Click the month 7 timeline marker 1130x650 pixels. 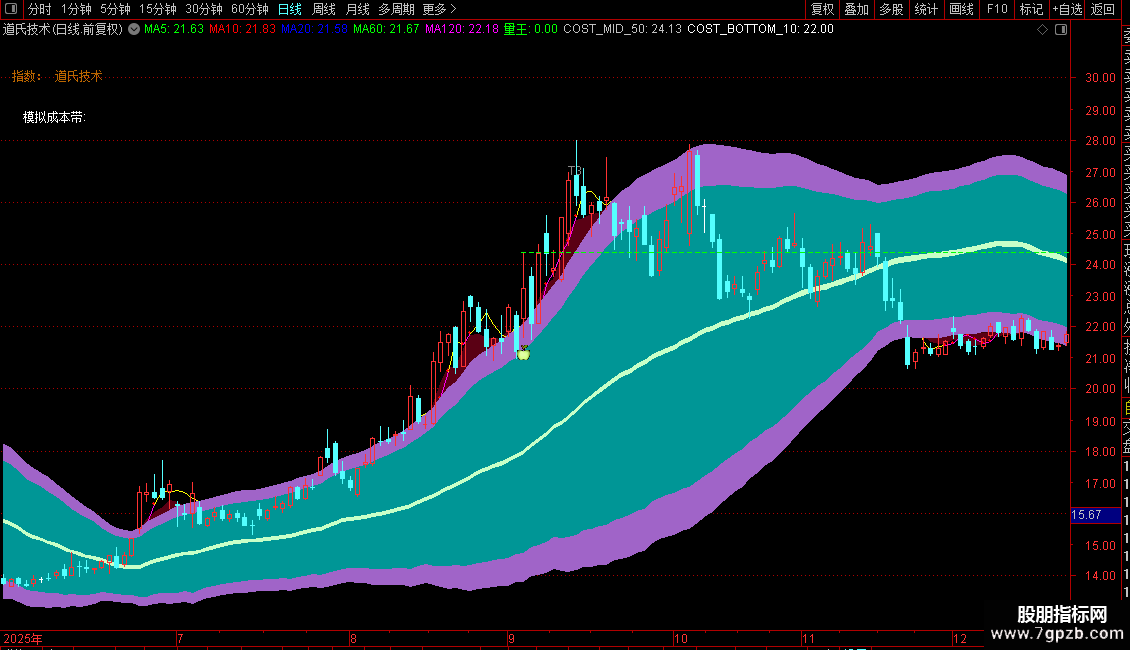(x=180, y=638)
